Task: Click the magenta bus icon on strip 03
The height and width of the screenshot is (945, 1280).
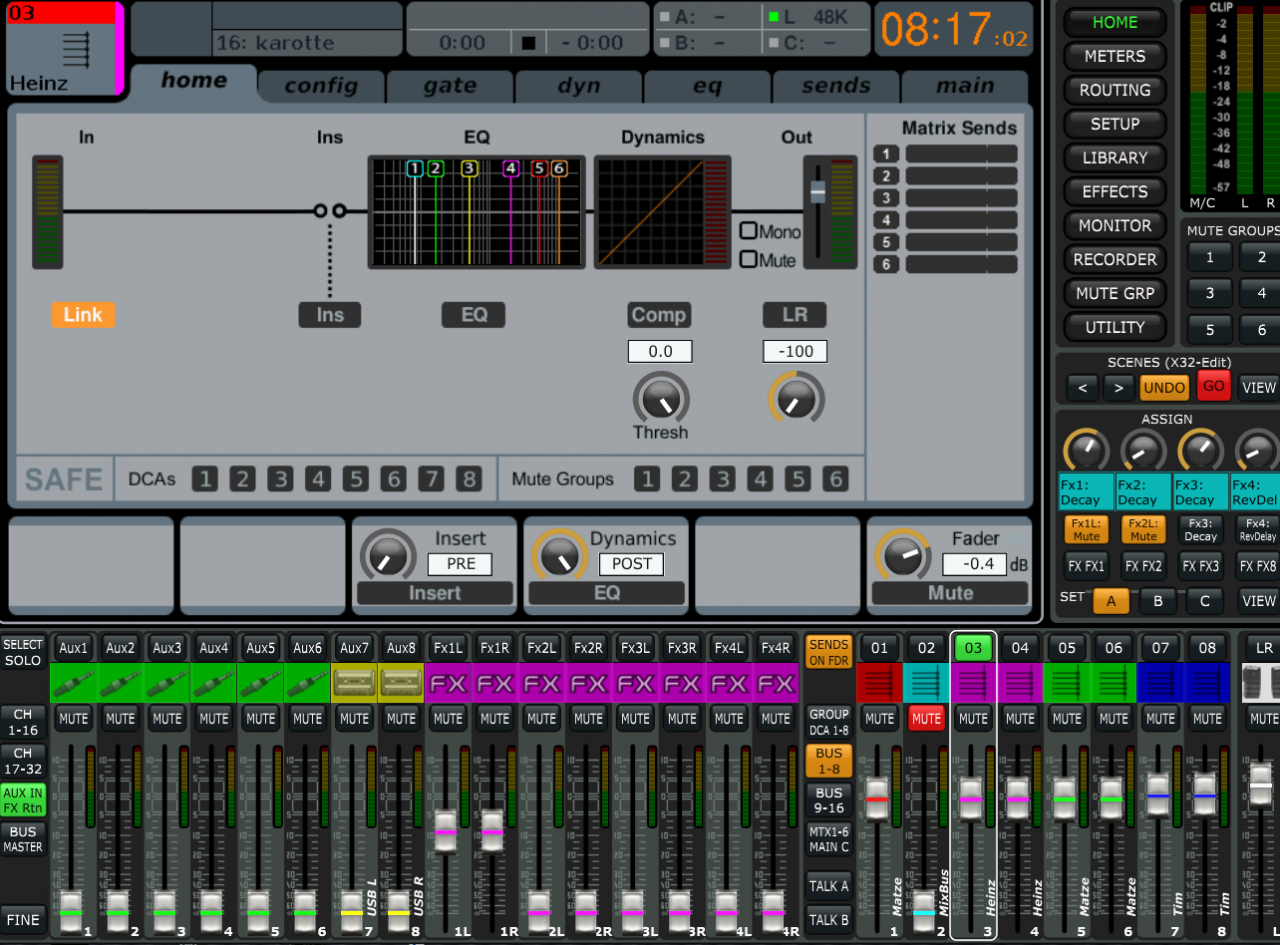Action: pos(973,683)
